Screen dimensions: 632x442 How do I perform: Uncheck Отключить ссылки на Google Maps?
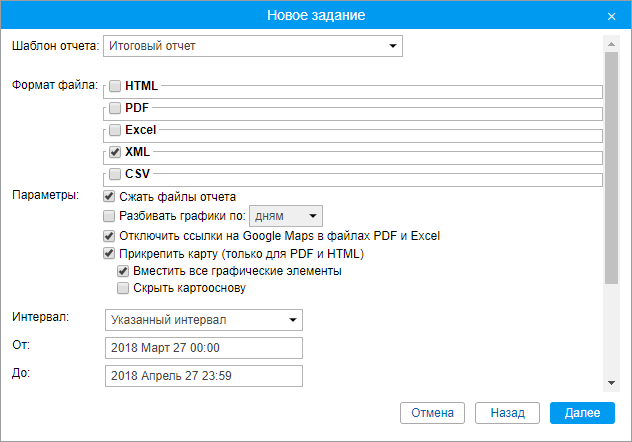click(109, 236)
